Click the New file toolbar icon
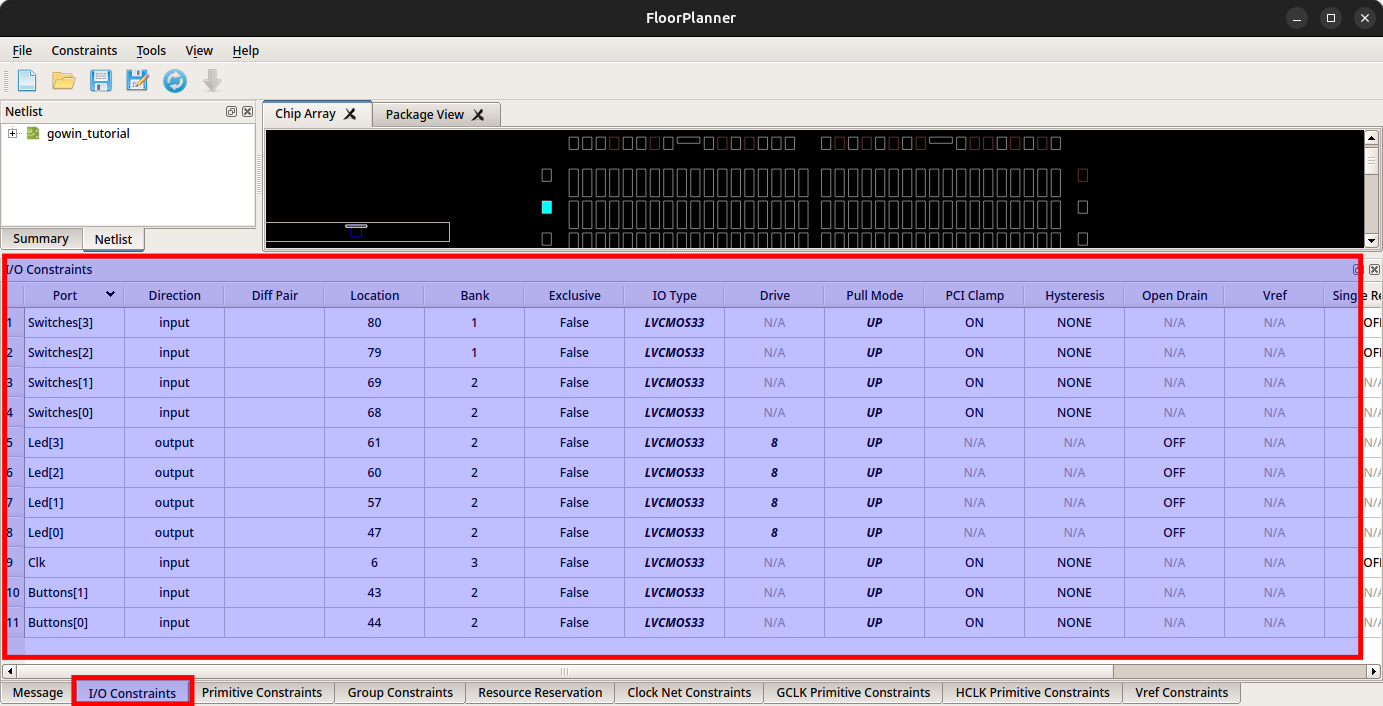 click(26, 81)
